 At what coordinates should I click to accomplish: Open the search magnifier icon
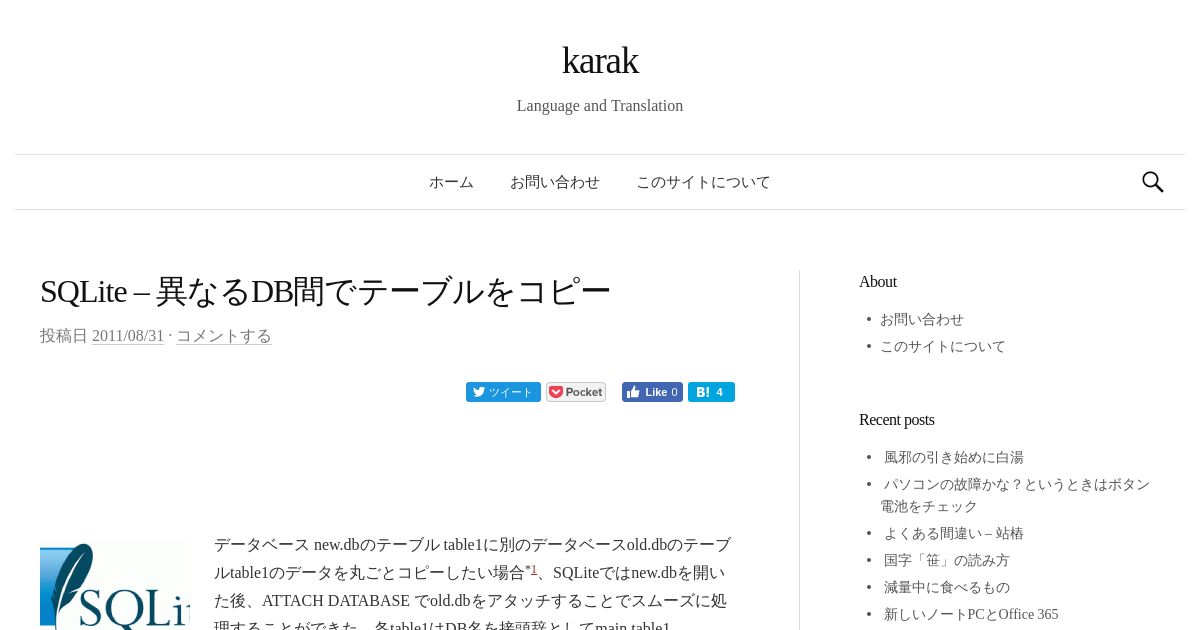[1153, 182]
